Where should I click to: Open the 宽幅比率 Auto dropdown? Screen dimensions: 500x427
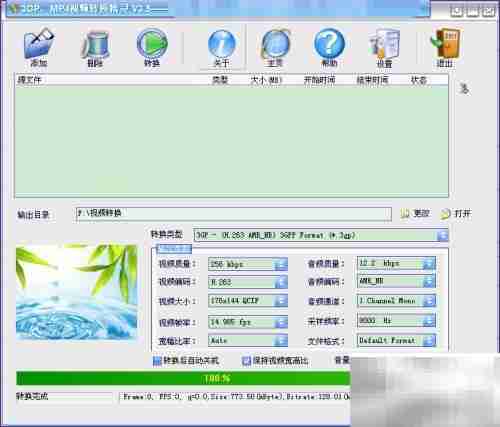coord(248,340)
